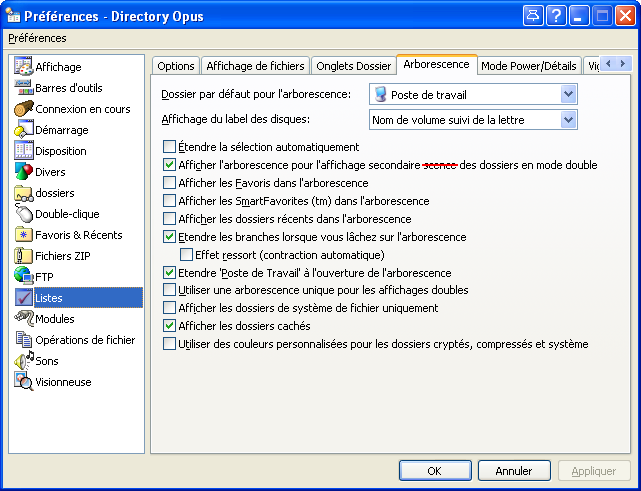Select the Arborescence tab

point(436,64)
